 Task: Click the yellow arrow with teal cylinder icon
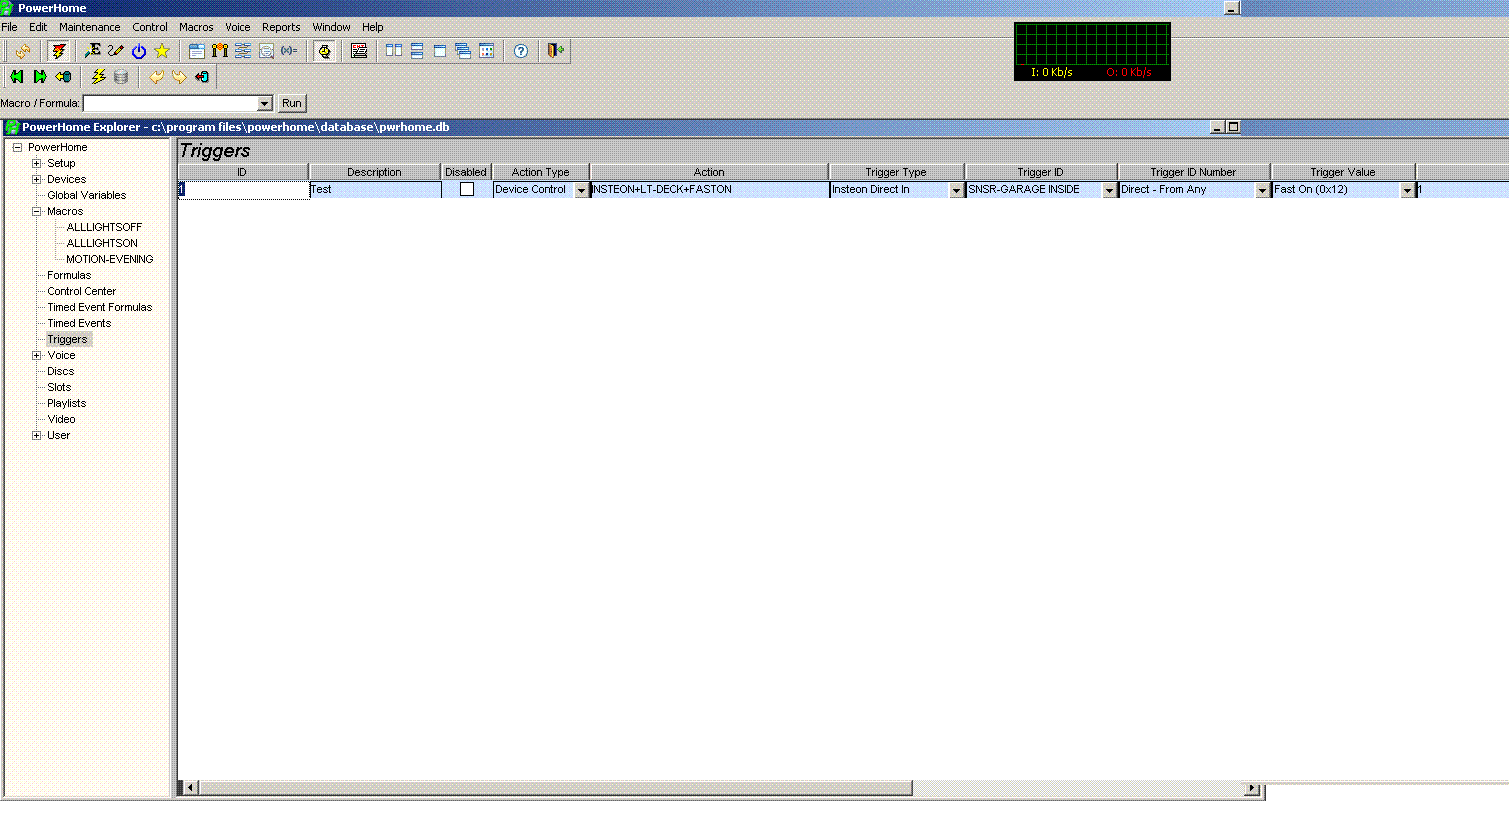click(63, 77)
